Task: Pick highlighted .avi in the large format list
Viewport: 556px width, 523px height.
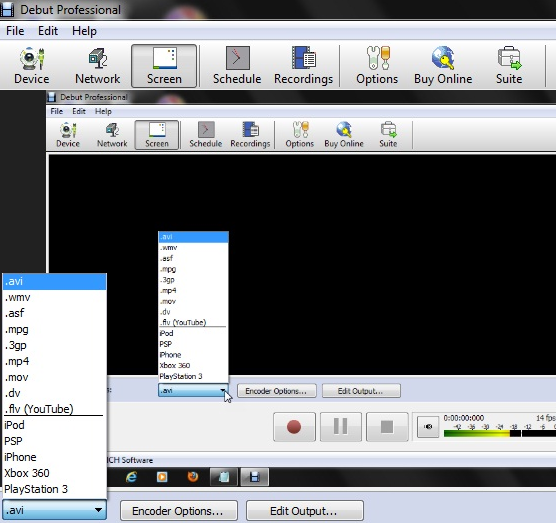Action: pos(54,282)
